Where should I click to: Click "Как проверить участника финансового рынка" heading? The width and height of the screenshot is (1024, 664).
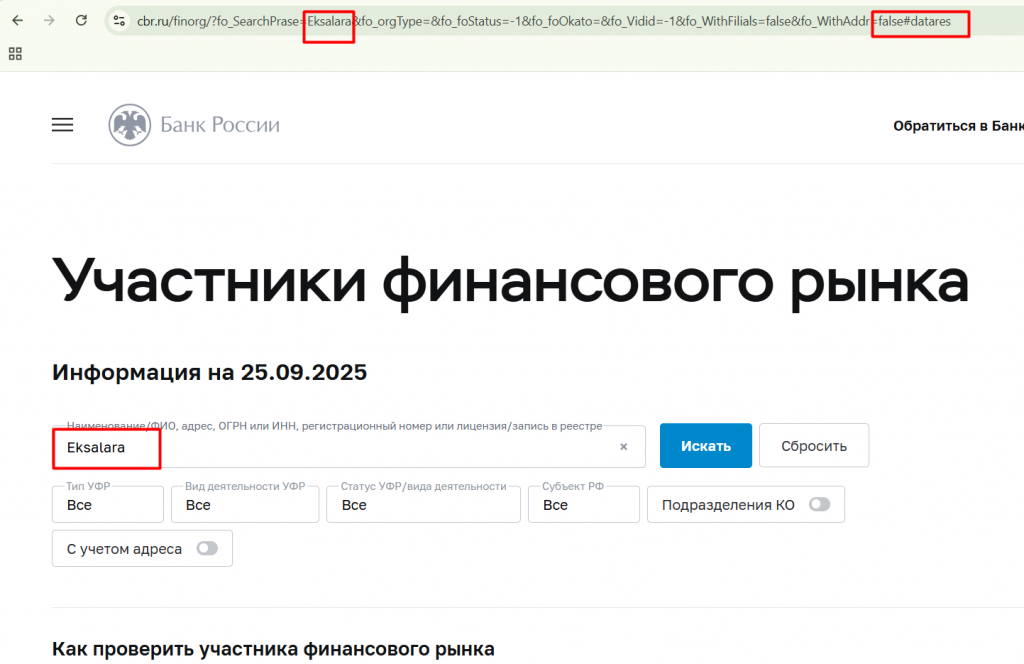[273, 649]
